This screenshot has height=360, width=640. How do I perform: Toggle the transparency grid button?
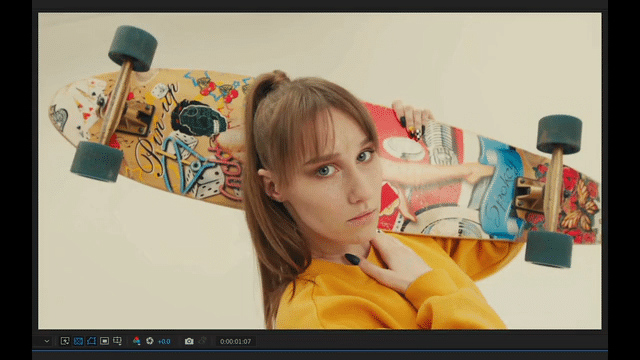tap(78, 341)
